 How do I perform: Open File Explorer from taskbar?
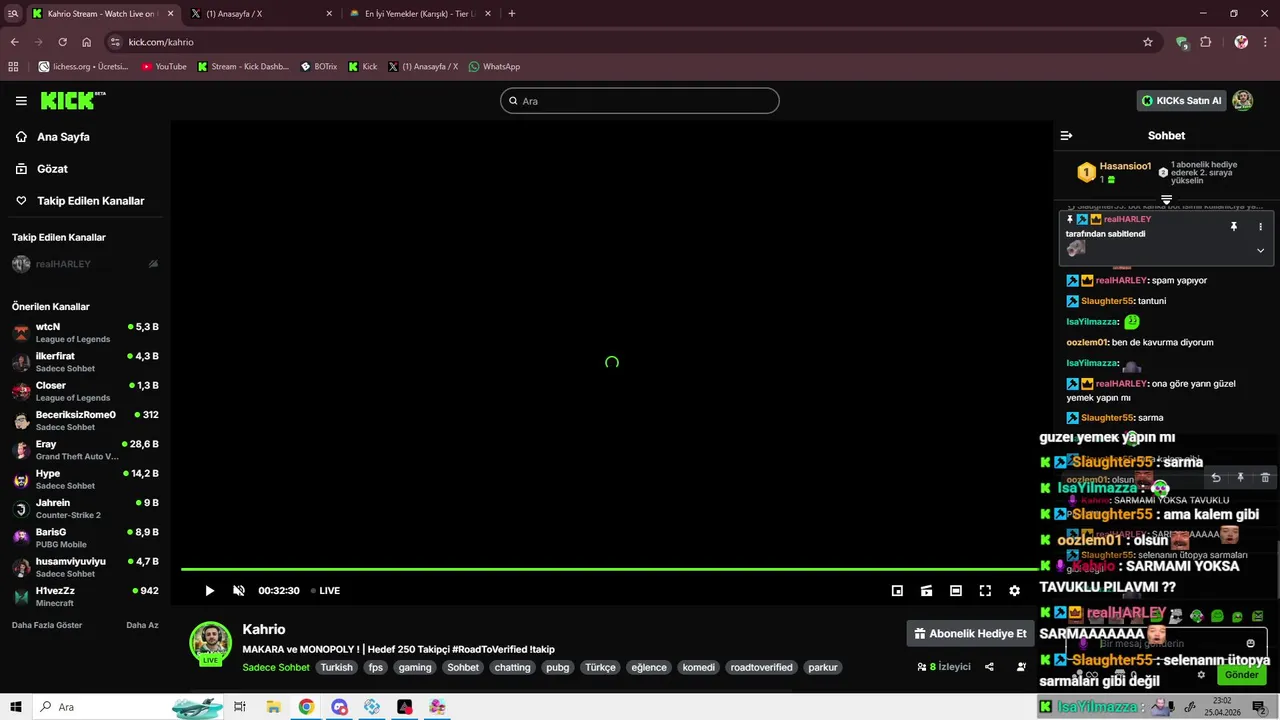tap(273, 707)
